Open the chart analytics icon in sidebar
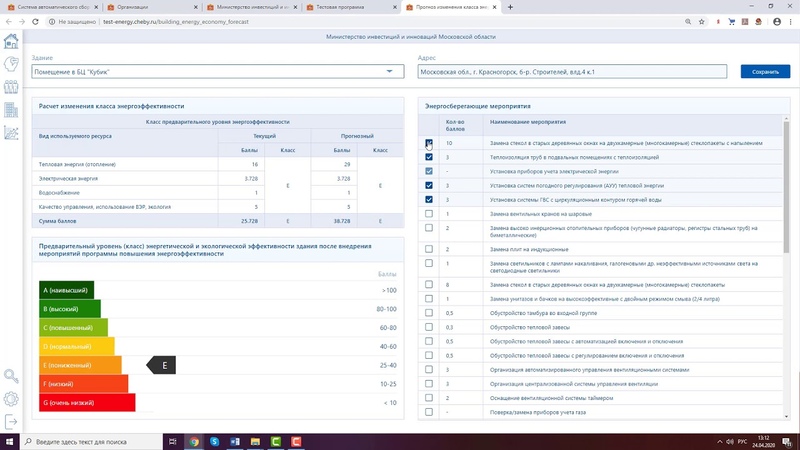The height and width of the screenshot is (450, 800). (x=11, y=133)
